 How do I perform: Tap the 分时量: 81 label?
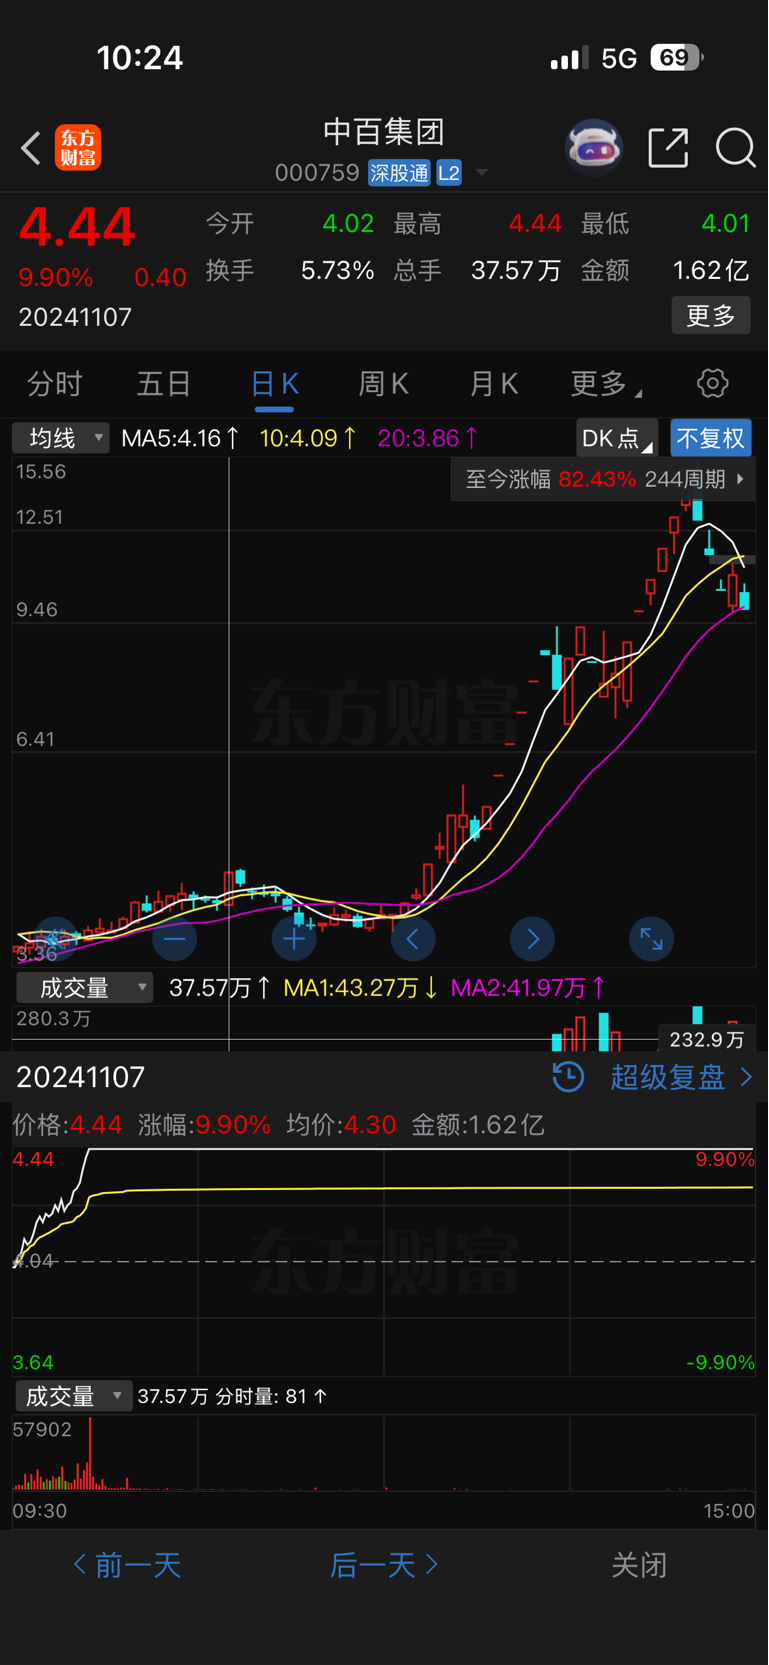coord(272,1396)
